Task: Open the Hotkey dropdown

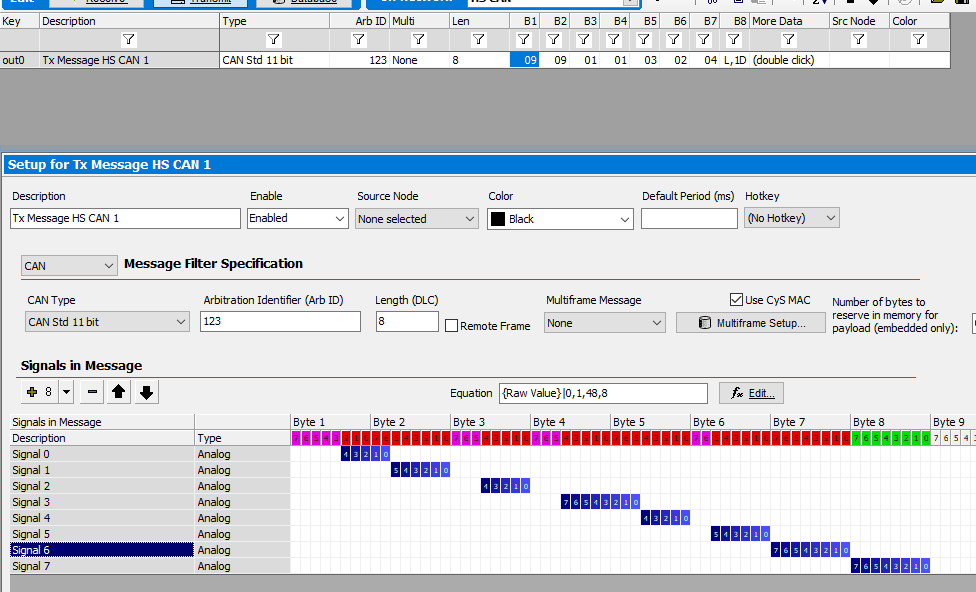Action: pos(792,218)
